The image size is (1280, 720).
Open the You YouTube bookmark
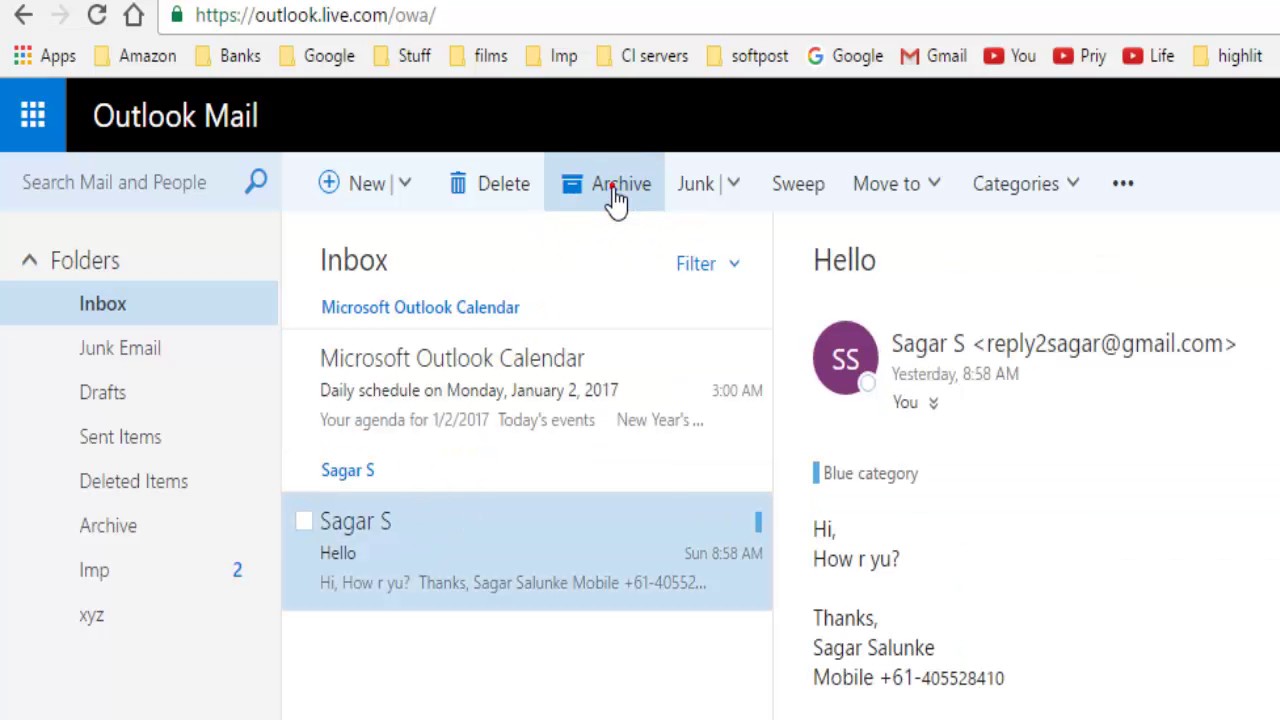[x=1010, y=56]
